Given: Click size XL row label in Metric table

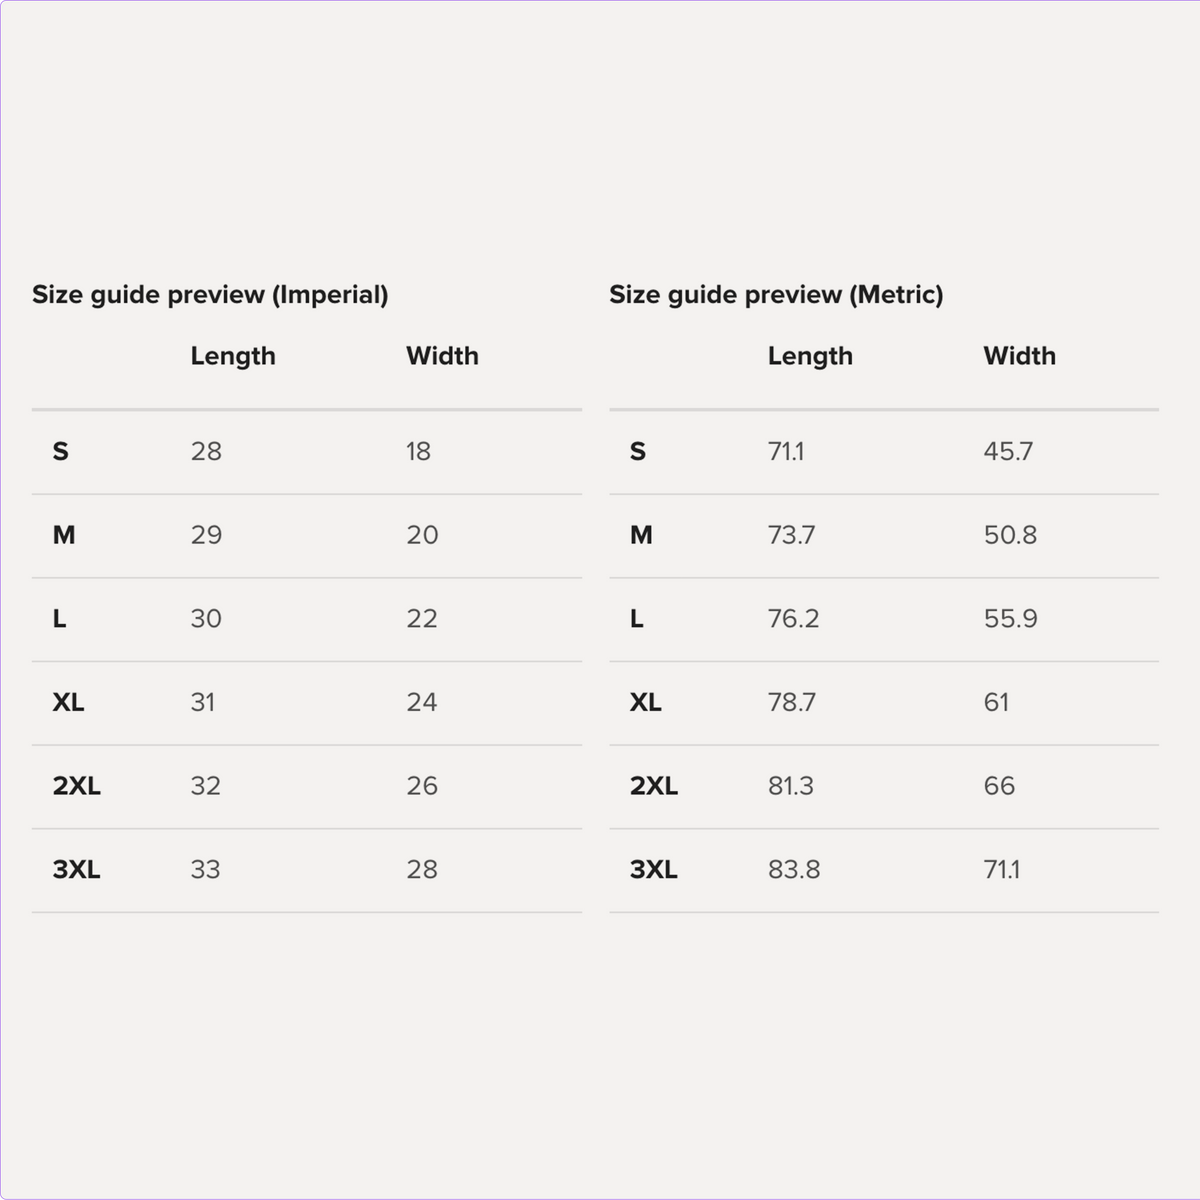Looking at the screenshot, I should pyautogui.click(x=646, y=702).
